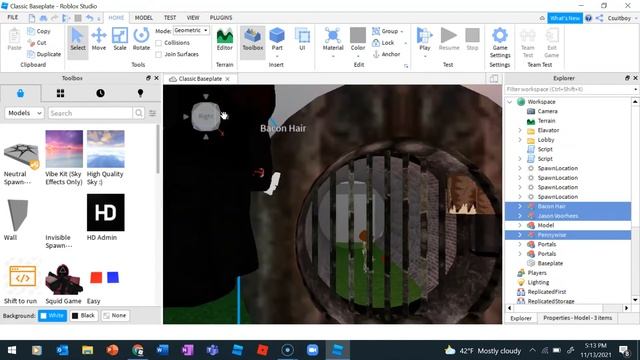Open the Mode Geometric dropdown
This screenshot has height=360, width=640.
pos(191,31)
